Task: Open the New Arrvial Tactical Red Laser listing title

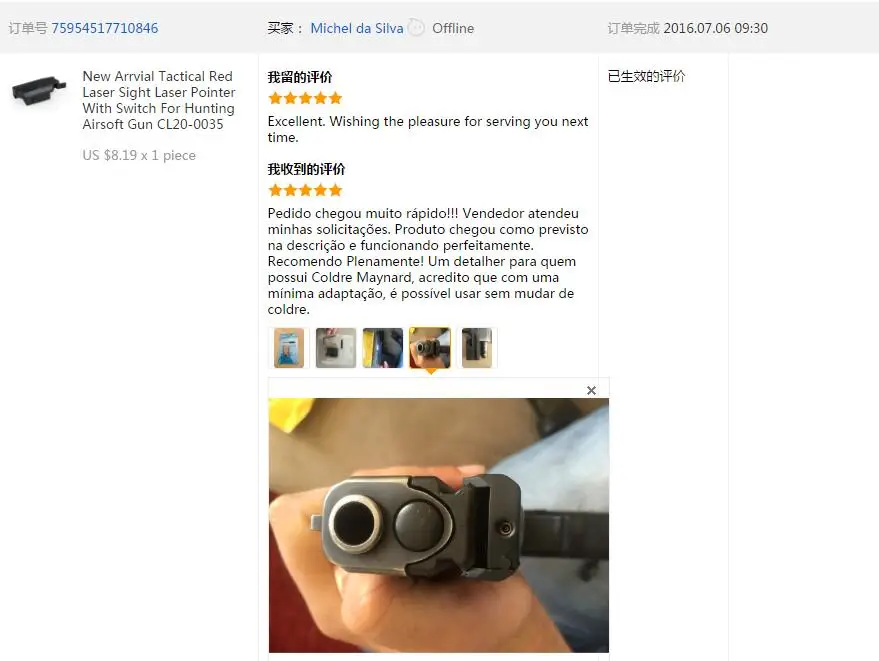Action: tap(159, 100)
